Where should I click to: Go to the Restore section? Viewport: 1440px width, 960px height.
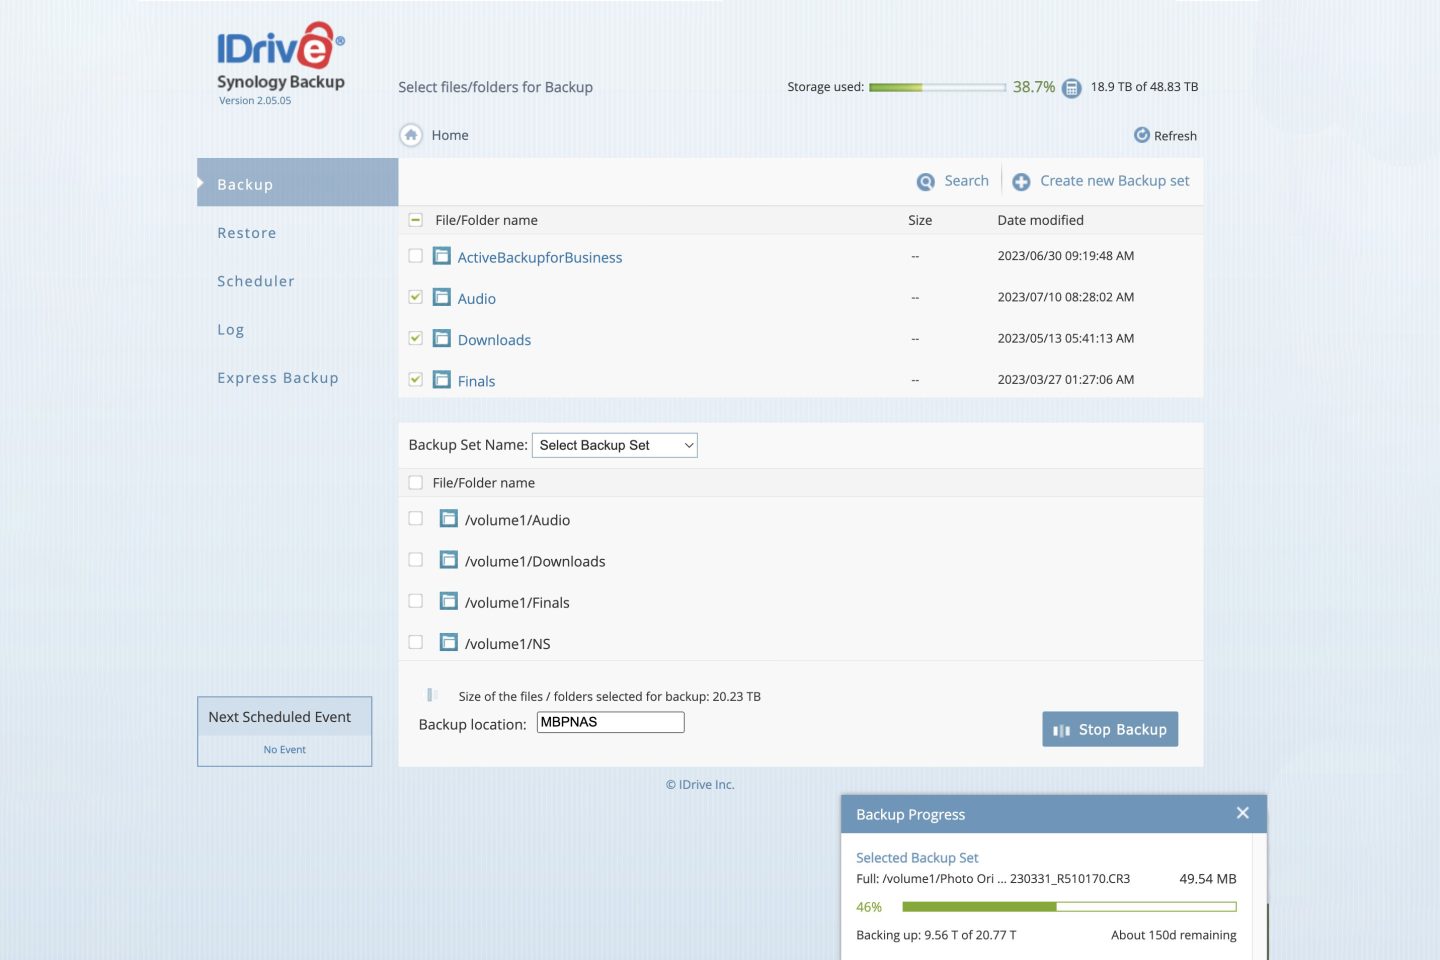tap(247, 233)
